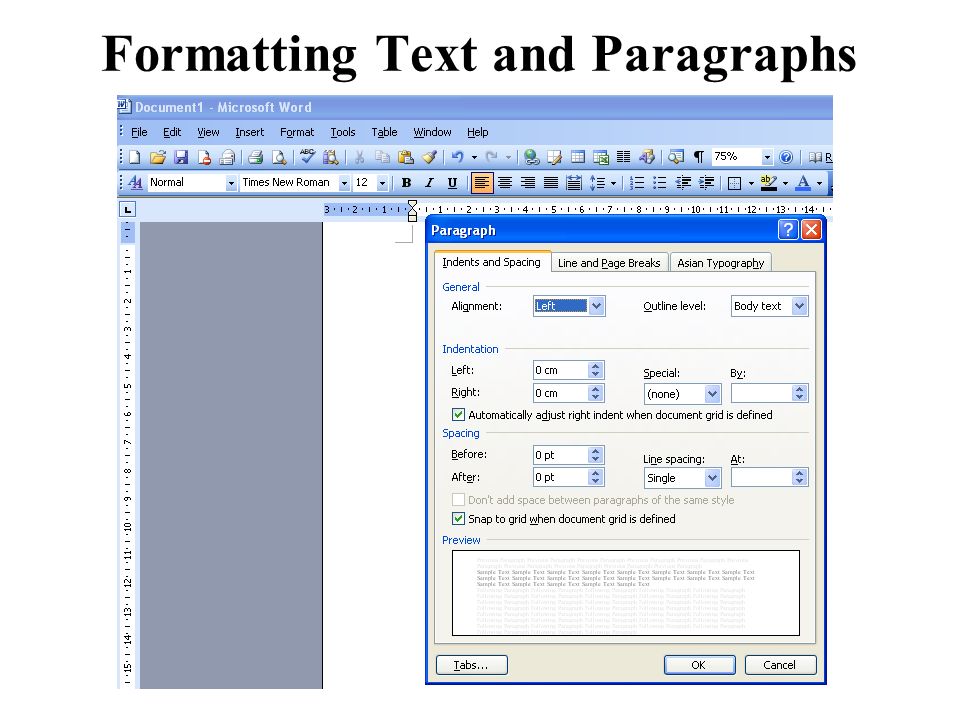Open the Tools menu
This screenshot has height=720, width=960.
[343, 132]
